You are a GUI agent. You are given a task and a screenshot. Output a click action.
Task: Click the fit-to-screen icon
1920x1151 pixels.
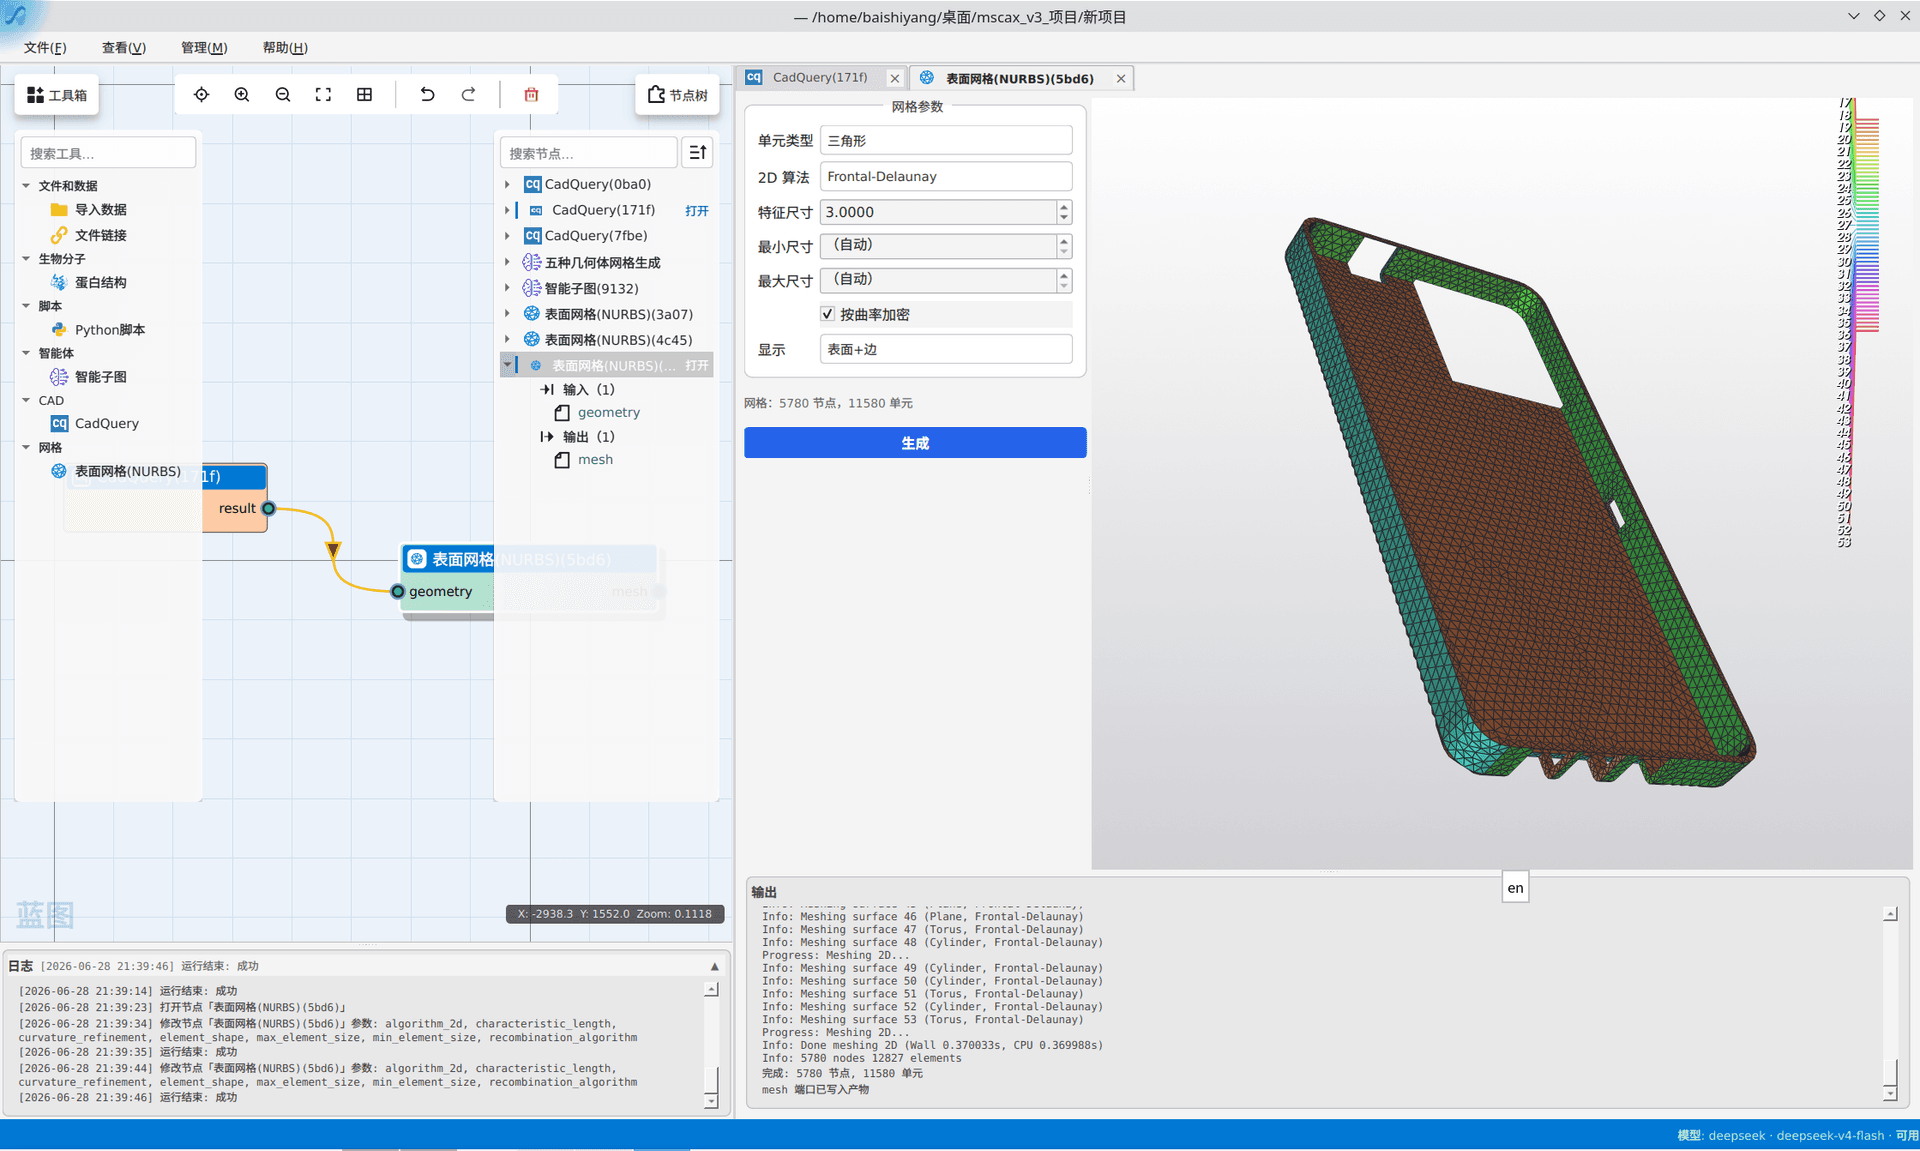tap(323, 94)
